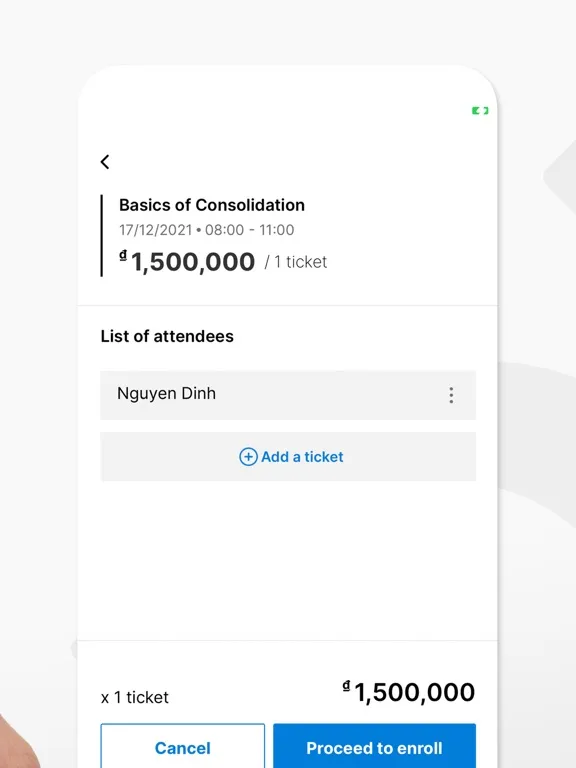The height and width of the screenshot is (768, 576).
Task: Go back using the left chevron arrow
Action: [105, 162]
